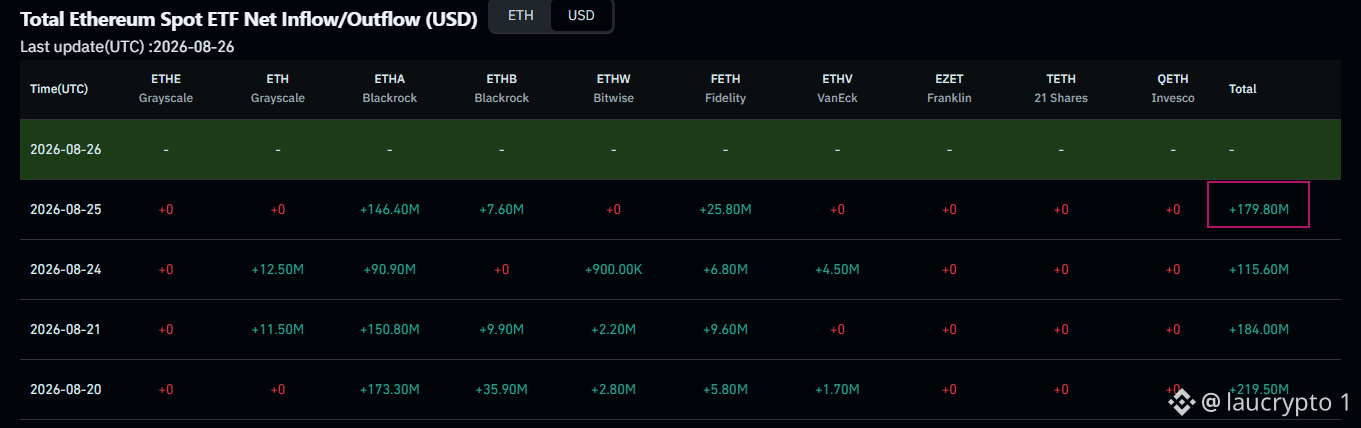1361x428 pixels.
Task: Click the Total Ethereum Spot ETF title
Action: 249,19
